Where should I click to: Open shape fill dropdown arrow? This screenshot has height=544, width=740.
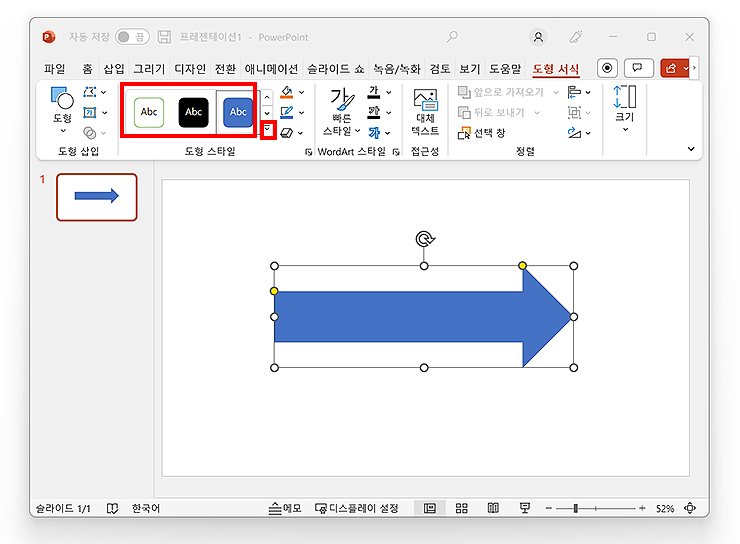point(302,92)
